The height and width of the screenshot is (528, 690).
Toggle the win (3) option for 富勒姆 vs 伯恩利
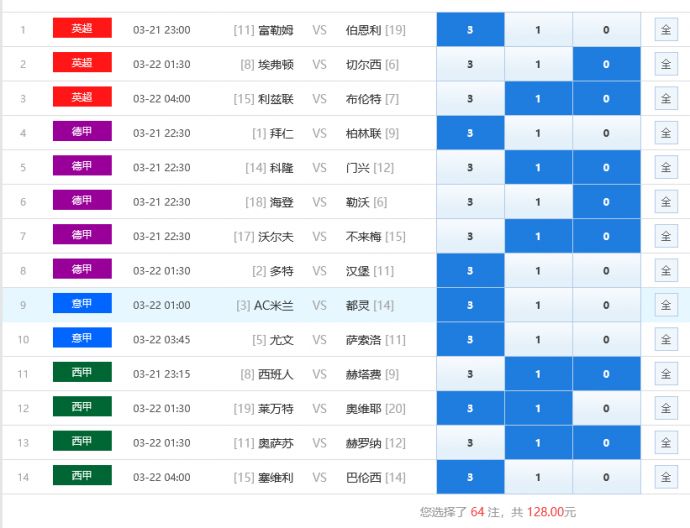[470, 30]
